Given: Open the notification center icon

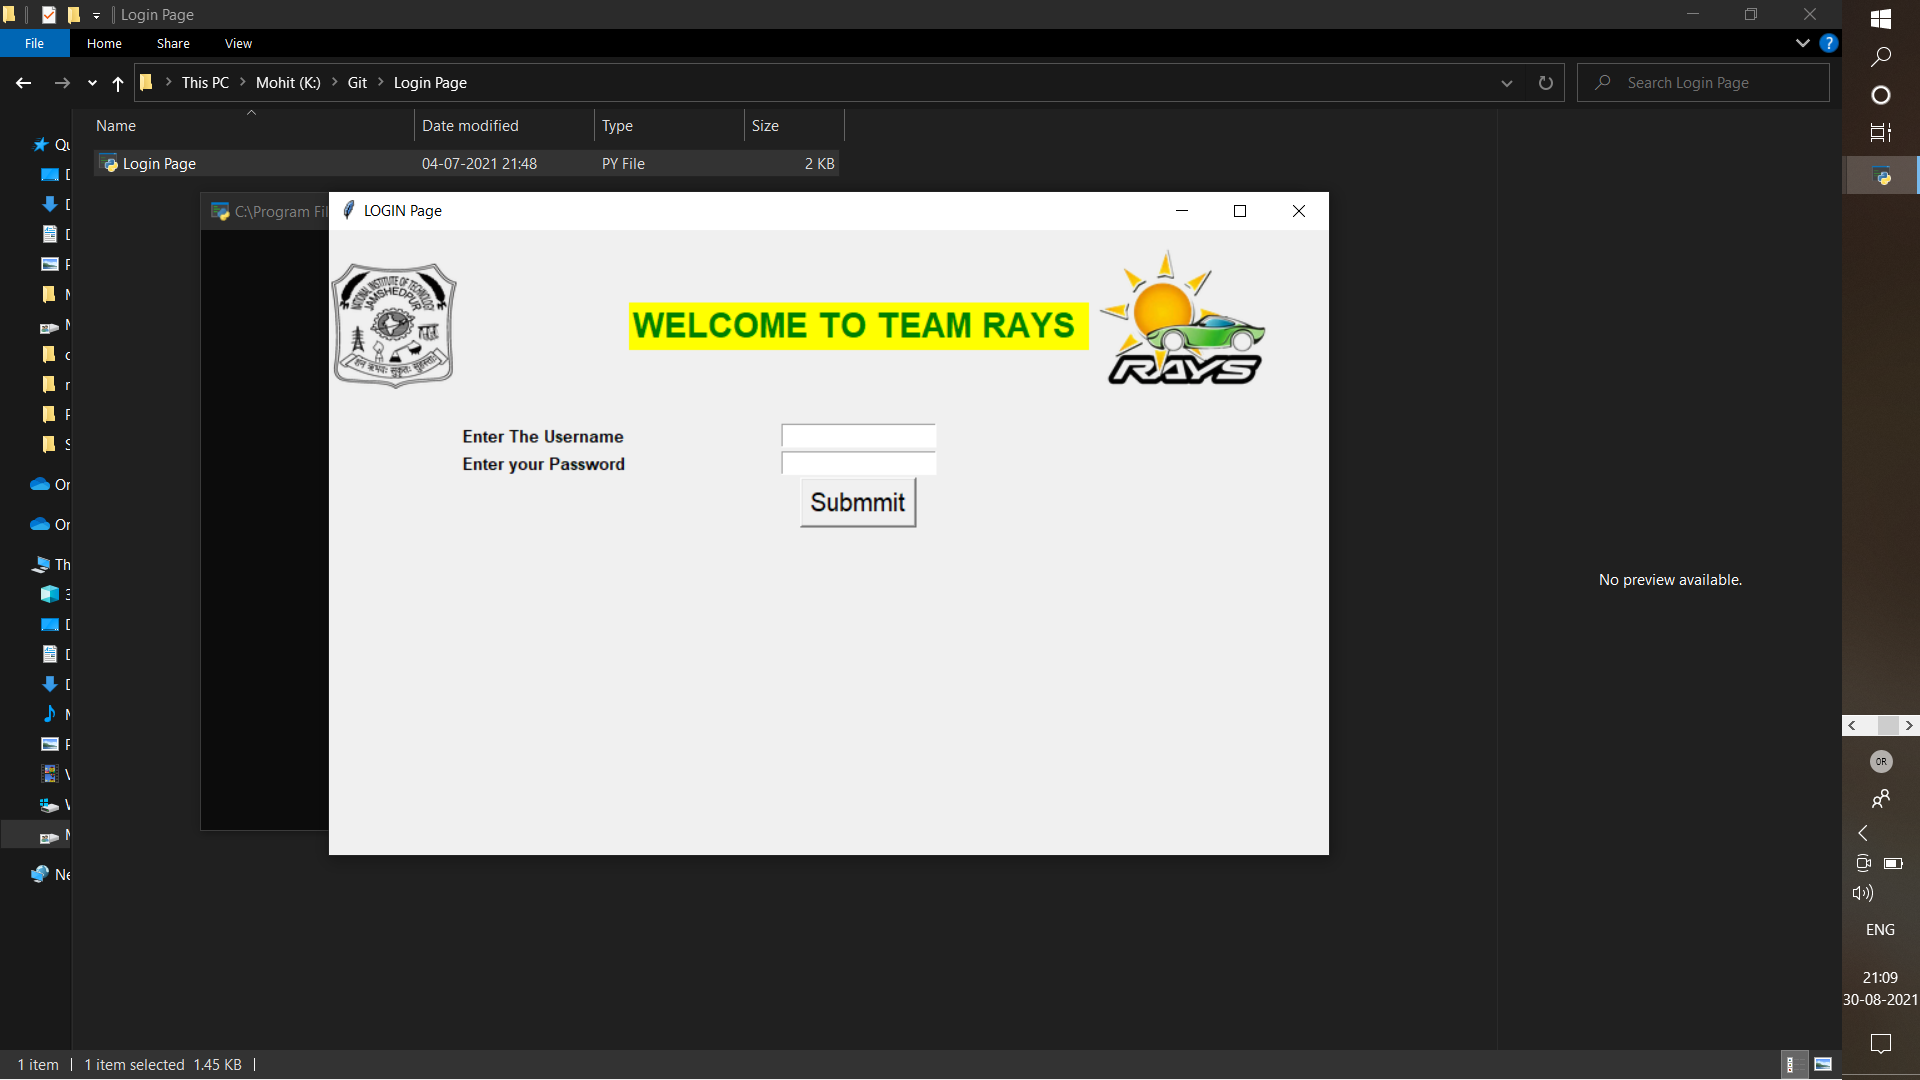Looking at the screenshot, I should click(x=1880, y=1044).
